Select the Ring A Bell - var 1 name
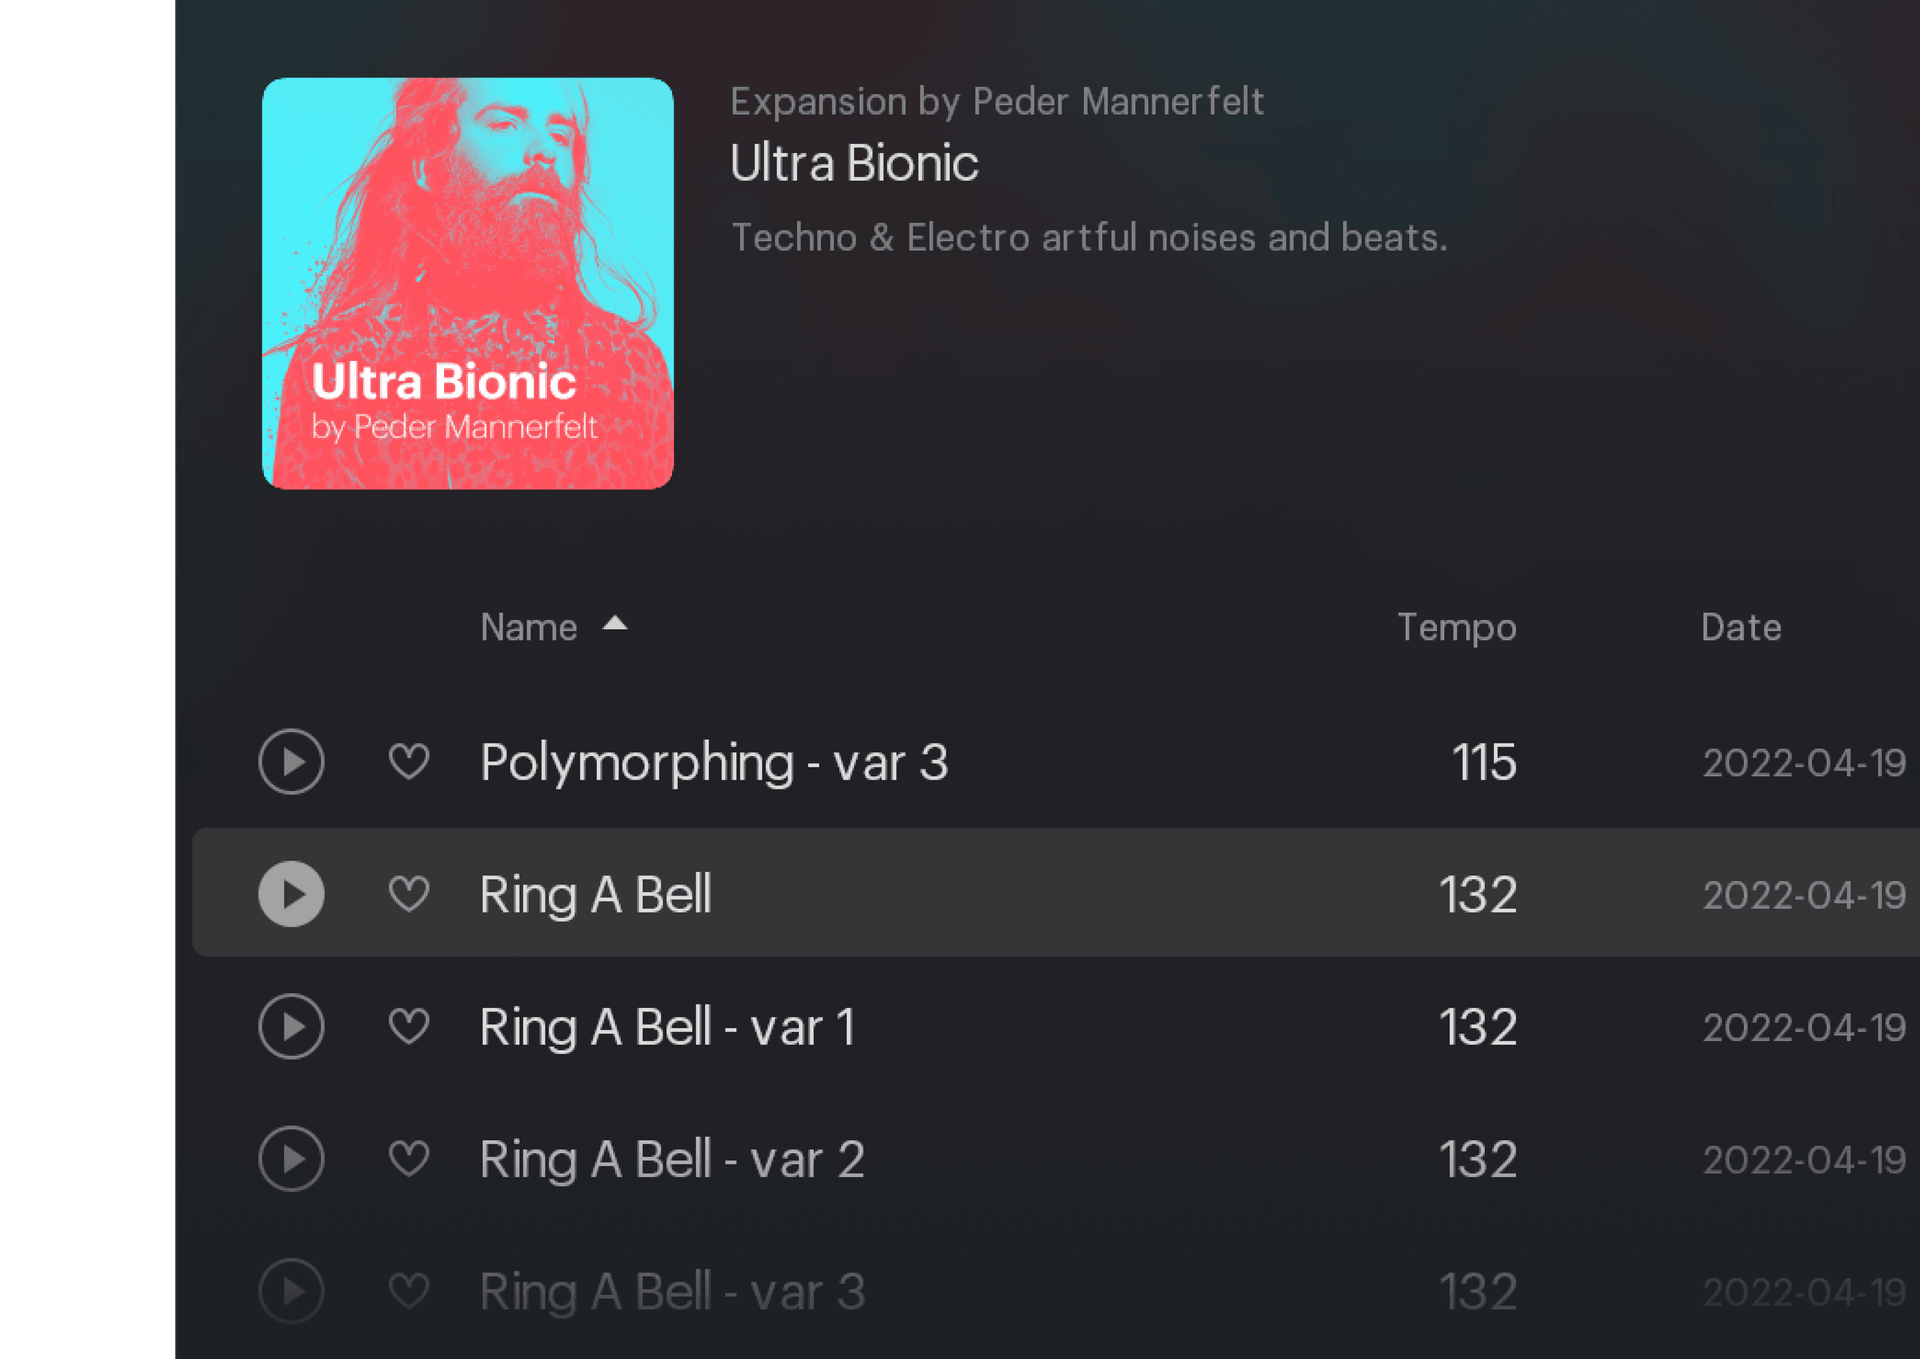 coord(667,1028)
